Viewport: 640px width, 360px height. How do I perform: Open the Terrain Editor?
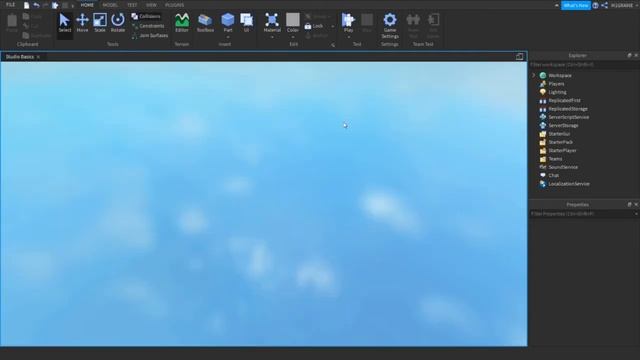point(182,23)
